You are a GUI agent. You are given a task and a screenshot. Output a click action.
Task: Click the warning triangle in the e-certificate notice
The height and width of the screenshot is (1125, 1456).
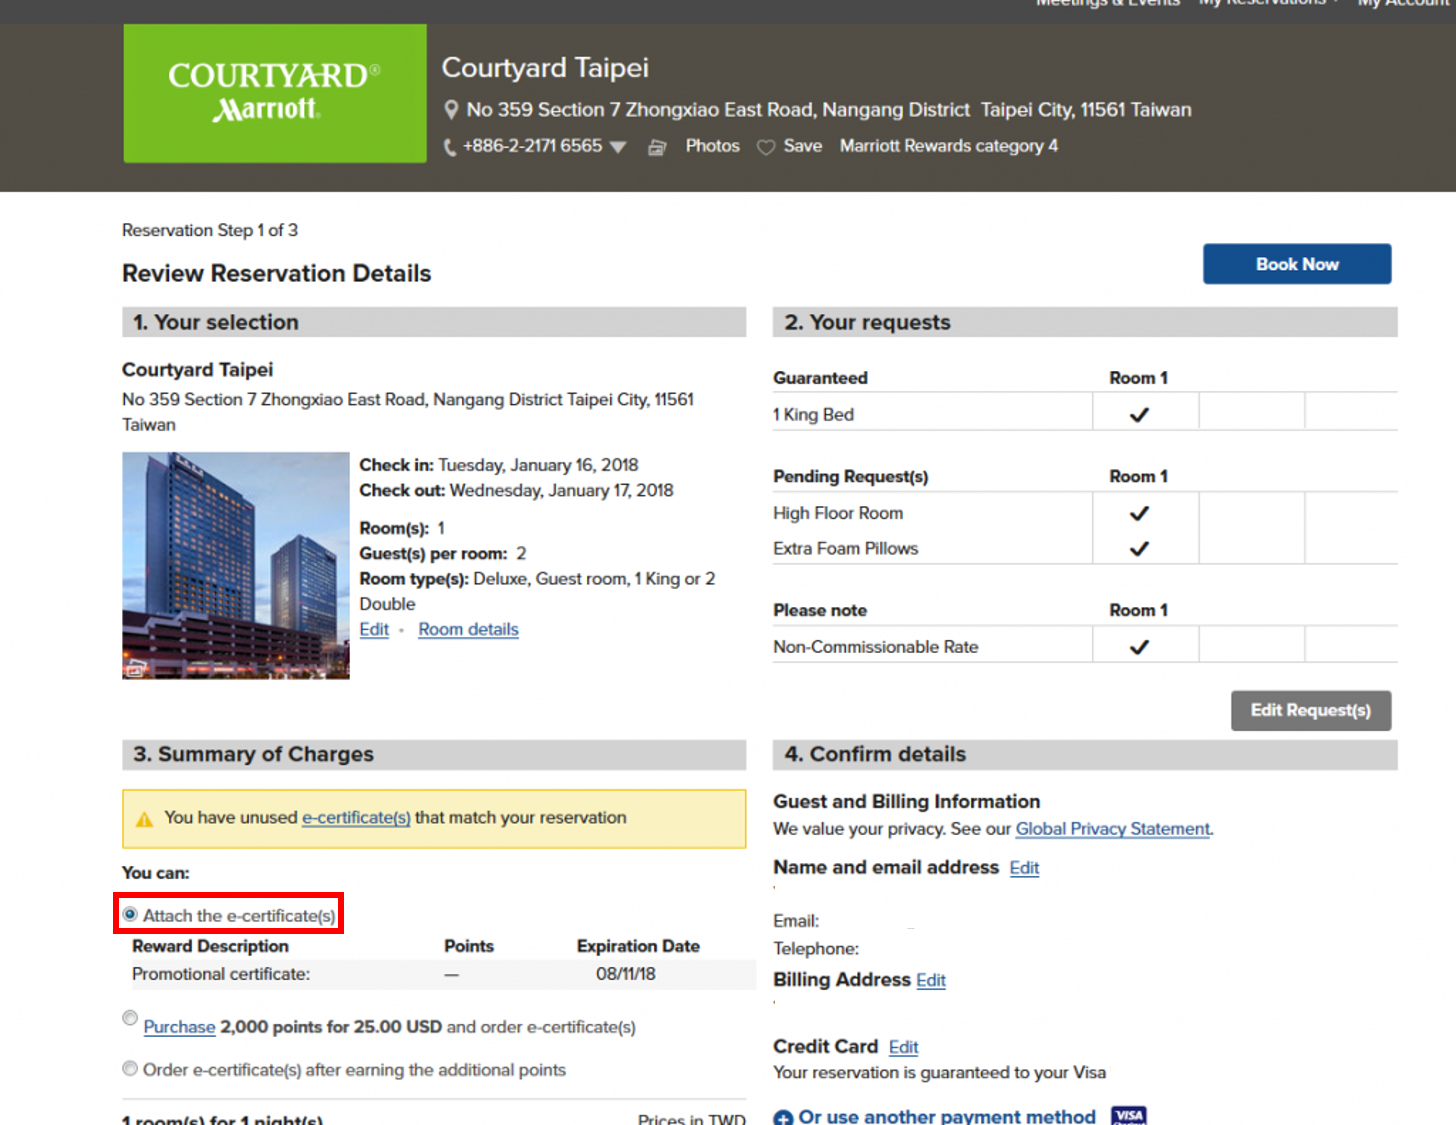coord(144,819)
